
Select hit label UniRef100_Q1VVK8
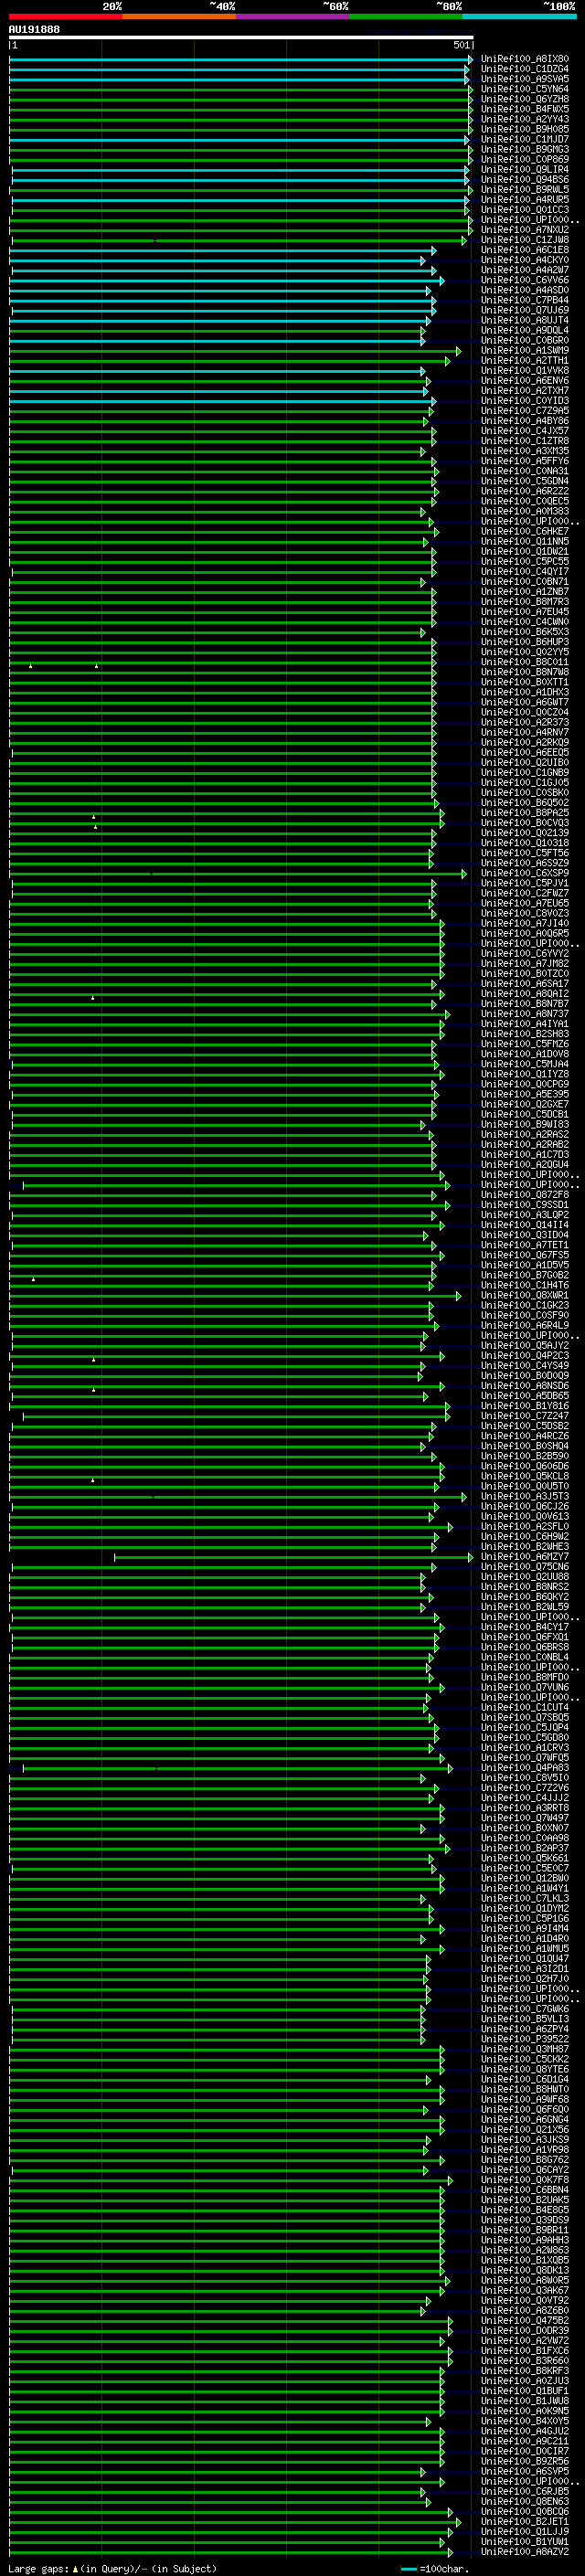pos(525,370)
